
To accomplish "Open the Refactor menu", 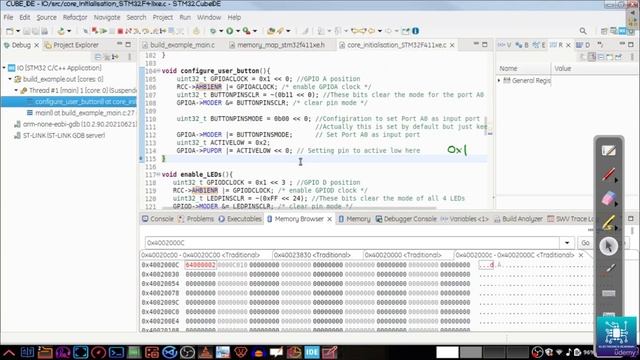I will (x=75, y=18).
